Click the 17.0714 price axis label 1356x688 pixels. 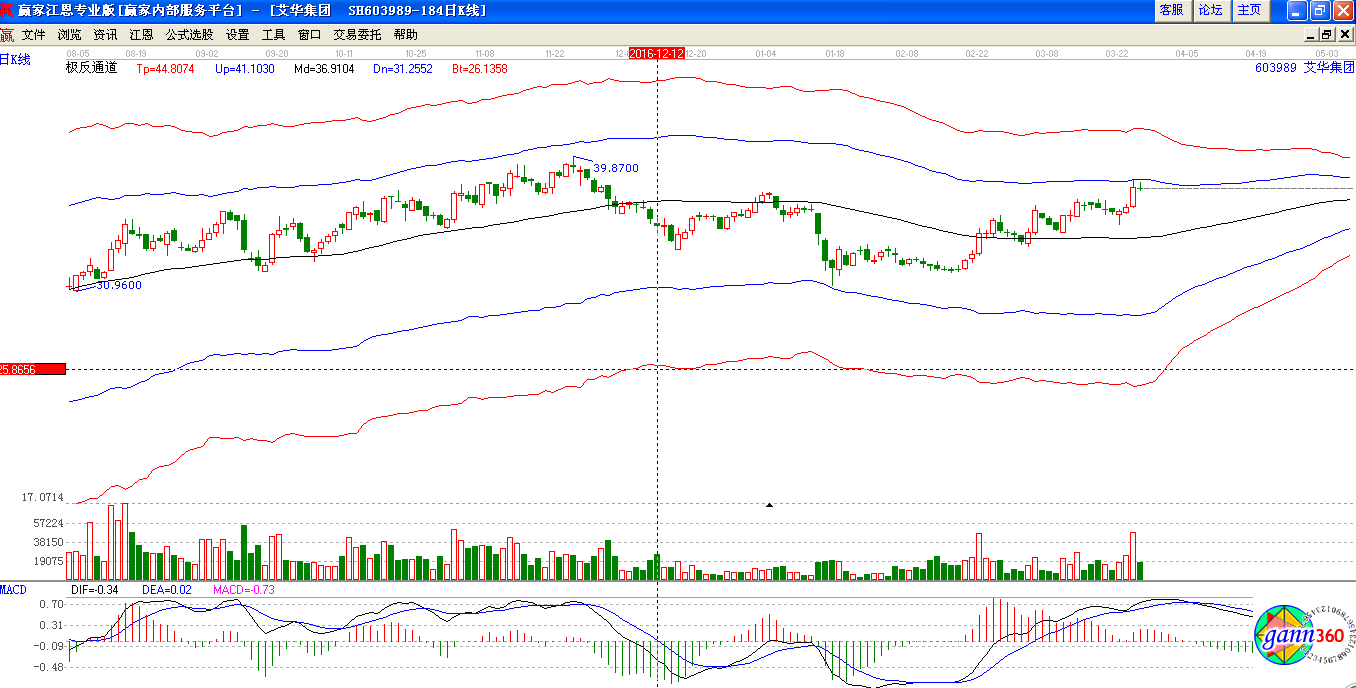pos(43,497)
